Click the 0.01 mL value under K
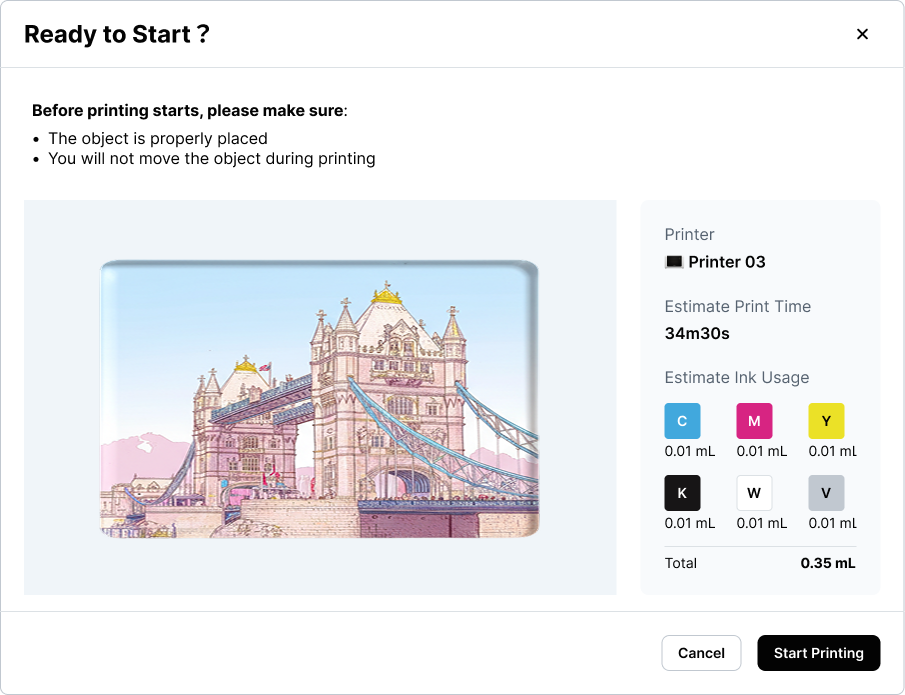 [x=690, y=523]
